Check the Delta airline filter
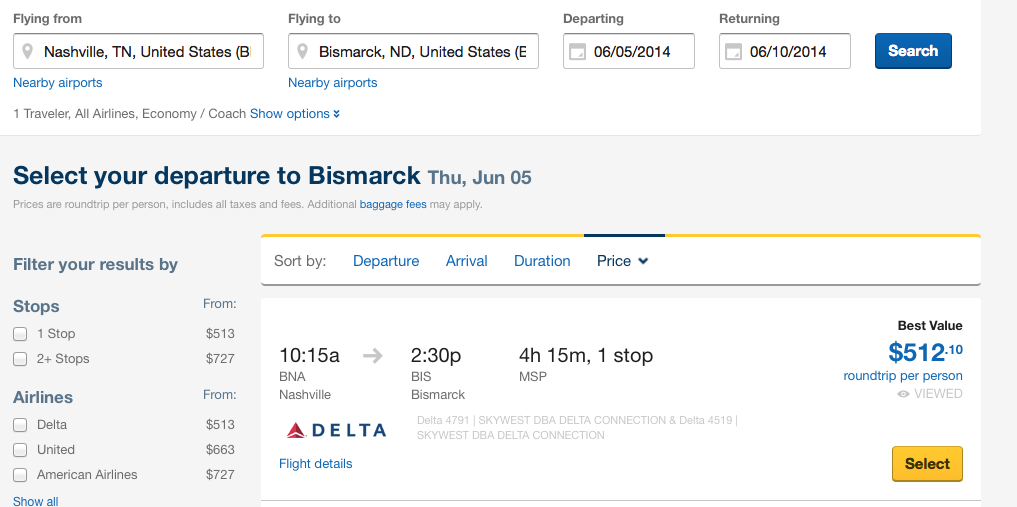 (x=20, y=425)
